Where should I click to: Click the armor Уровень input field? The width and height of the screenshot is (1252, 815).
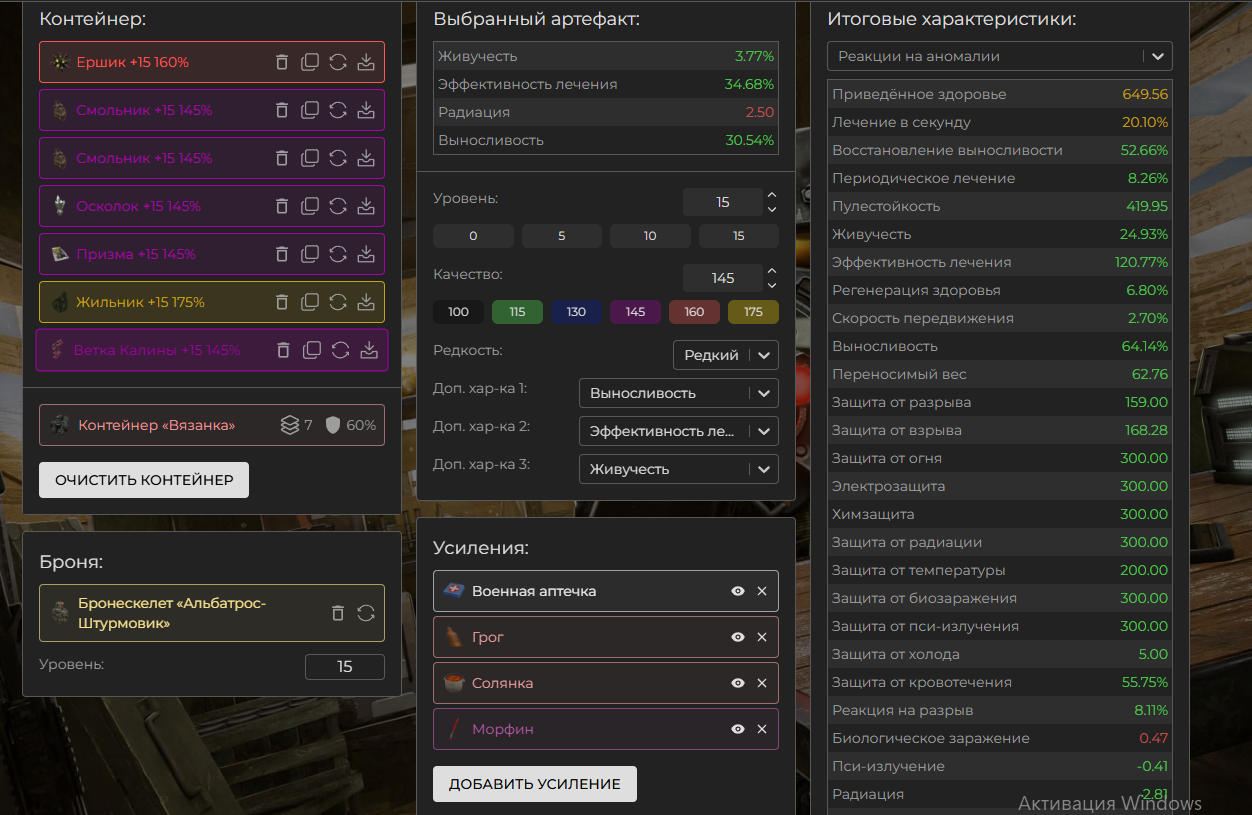click(x=344, y=667)
